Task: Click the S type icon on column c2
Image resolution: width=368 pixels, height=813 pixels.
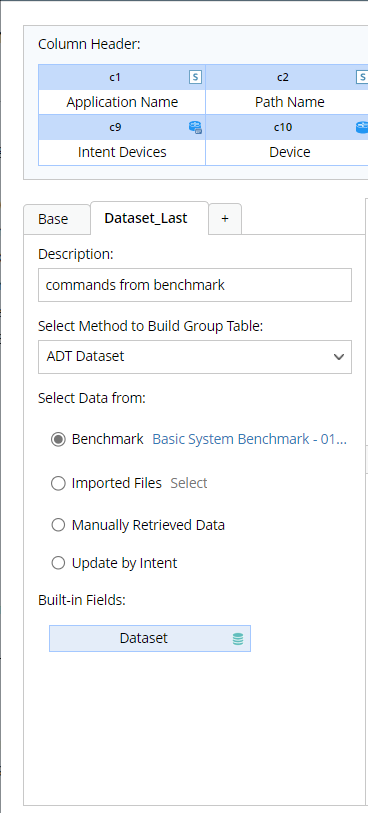Action: pyautogui.click(x=362, y=77)
